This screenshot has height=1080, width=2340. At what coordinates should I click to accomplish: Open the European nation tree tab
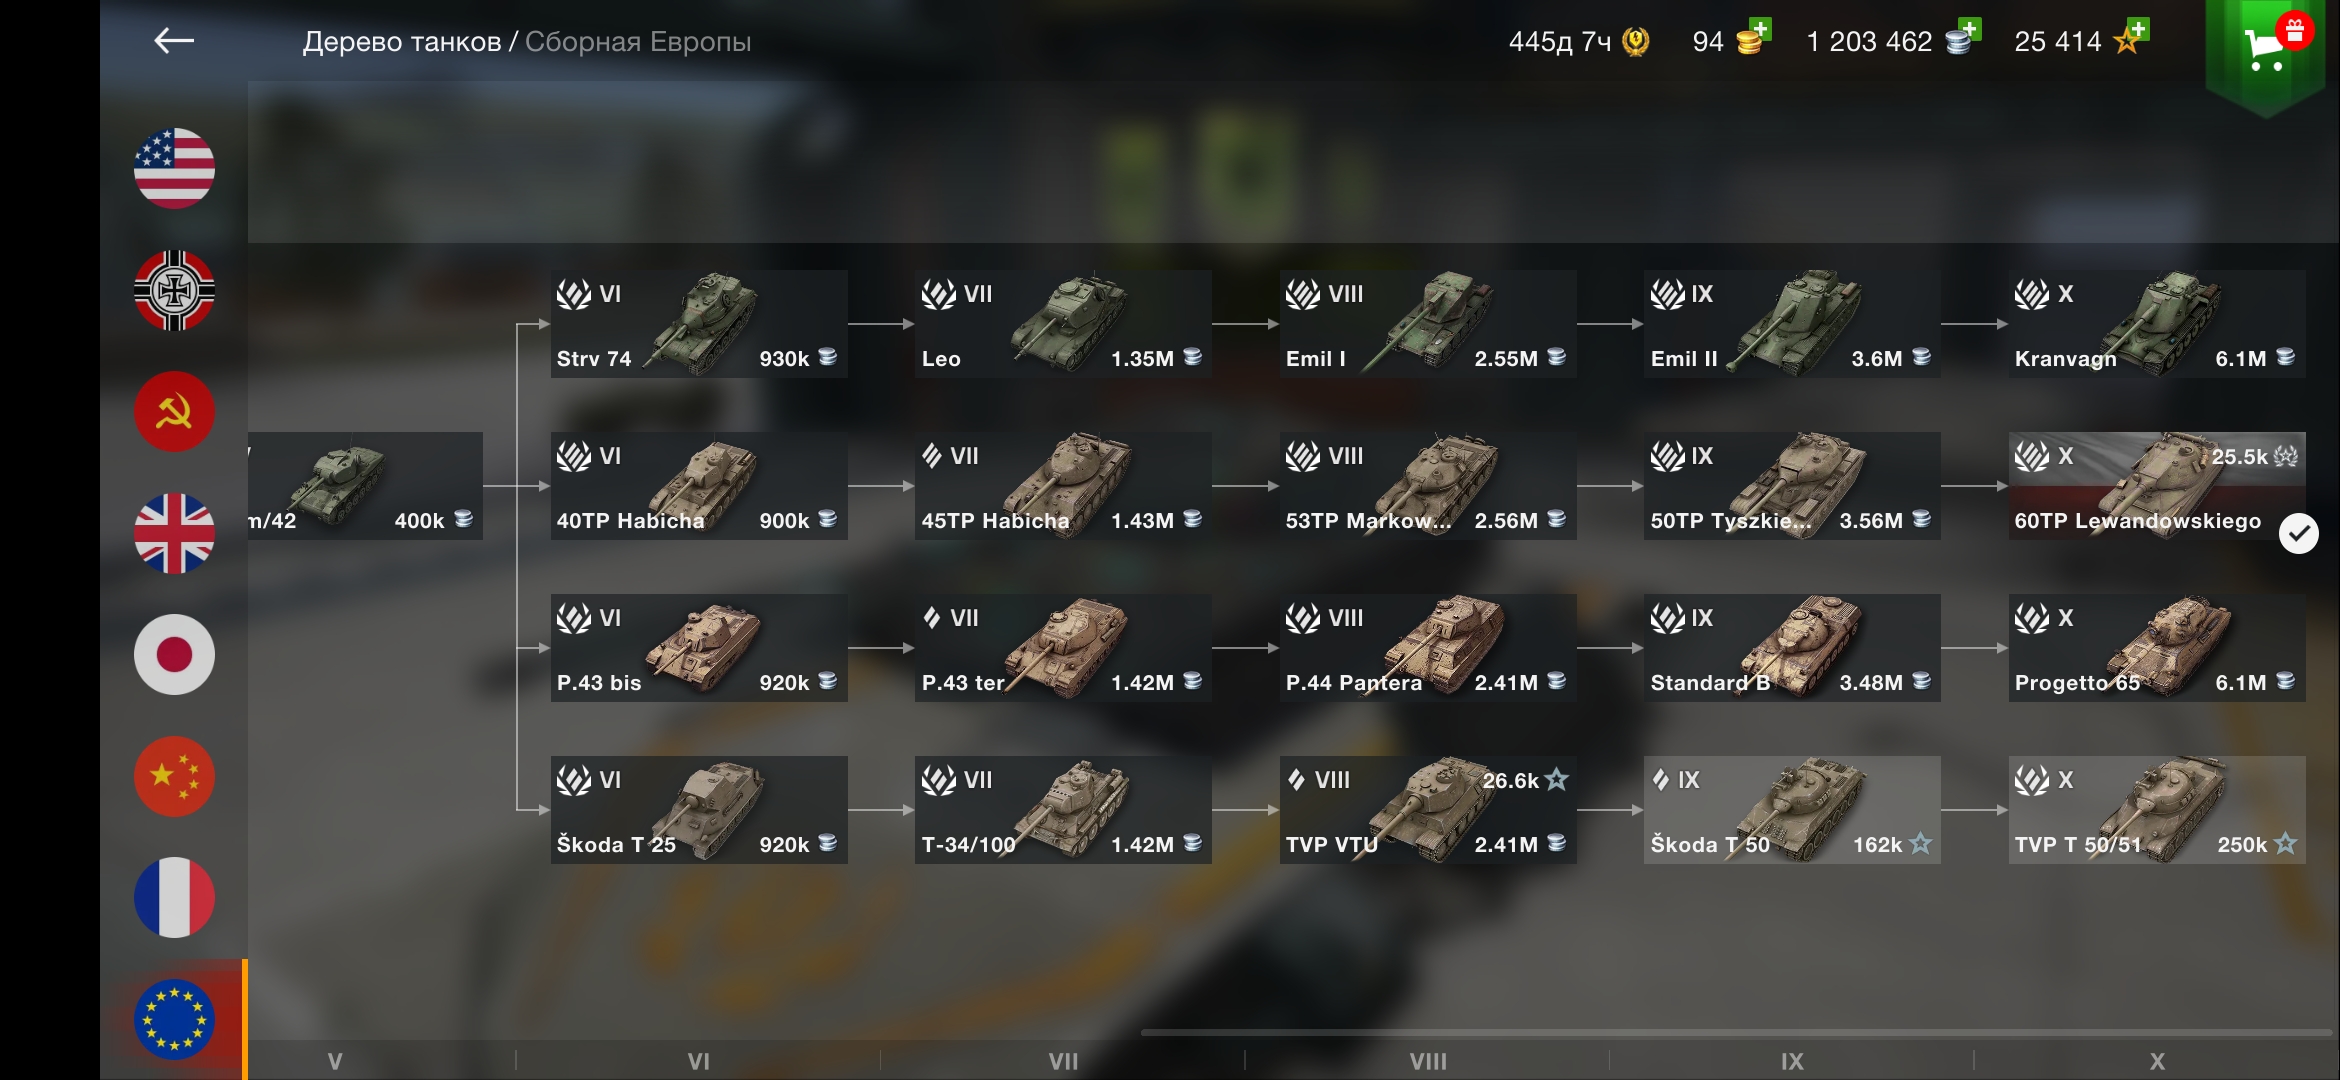coord(174,1020)
